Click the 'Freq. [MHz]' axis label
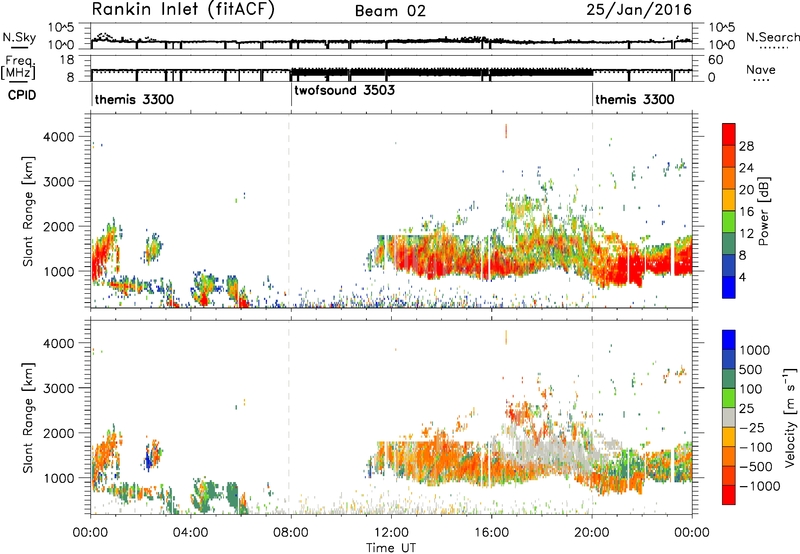Image resolution: width=800 pixels, height=554 pixels. point(19,67)
